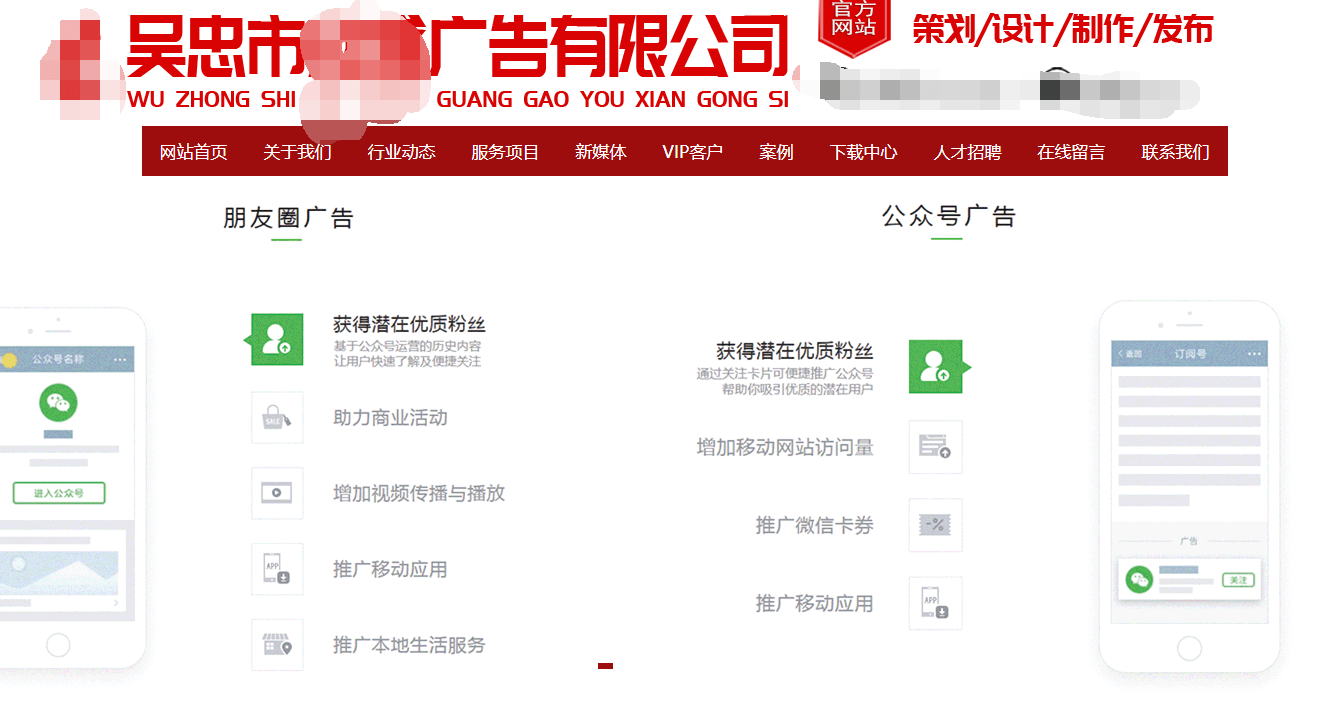Click the APP phone icon in 朋友圈广告 list

[277, 569]
